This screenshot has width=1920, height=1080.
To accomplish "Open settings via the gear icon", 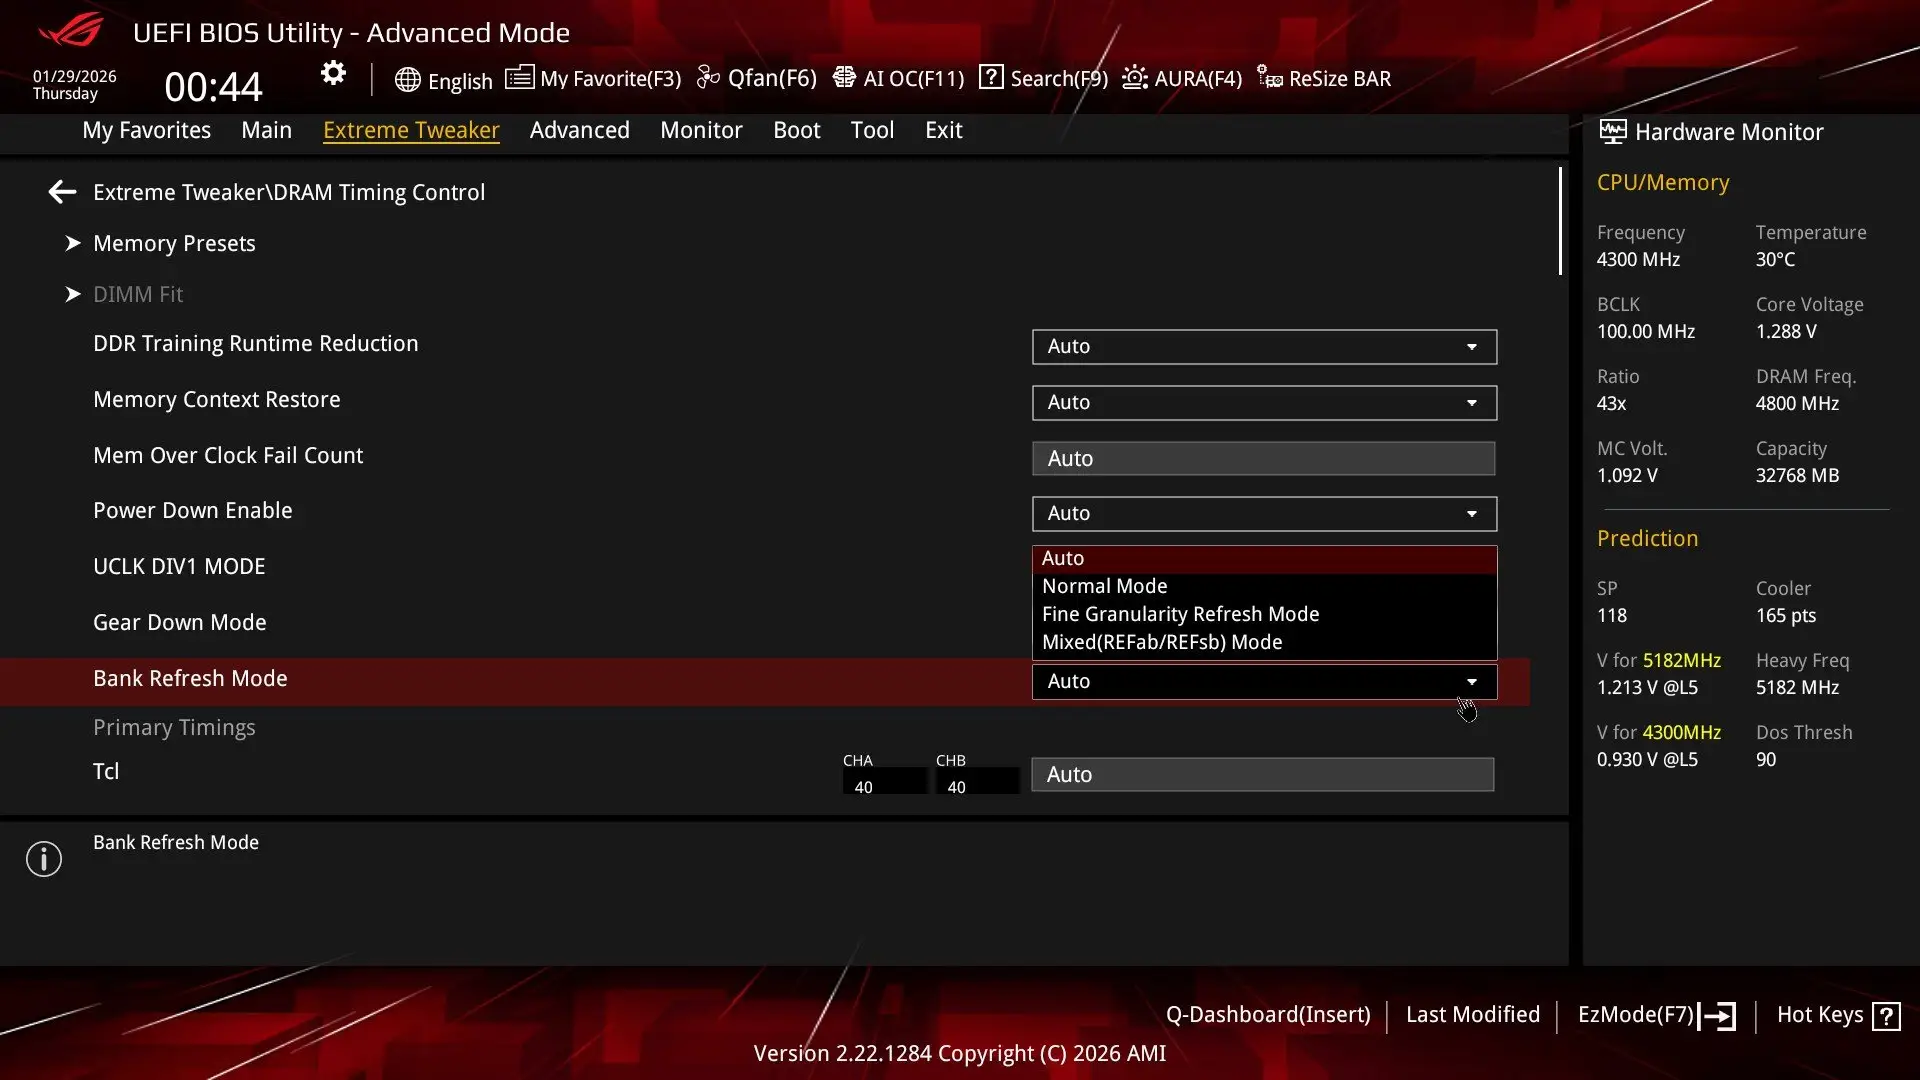I will click(x=333, y=73).
